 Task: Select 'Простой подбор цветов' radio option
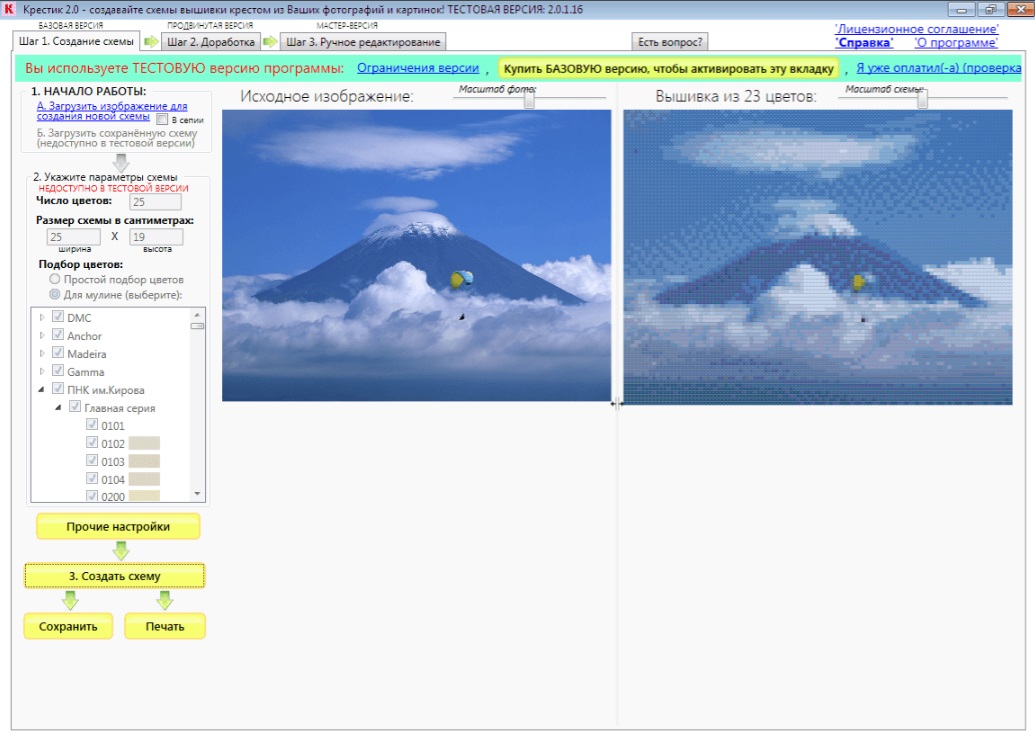55,280
